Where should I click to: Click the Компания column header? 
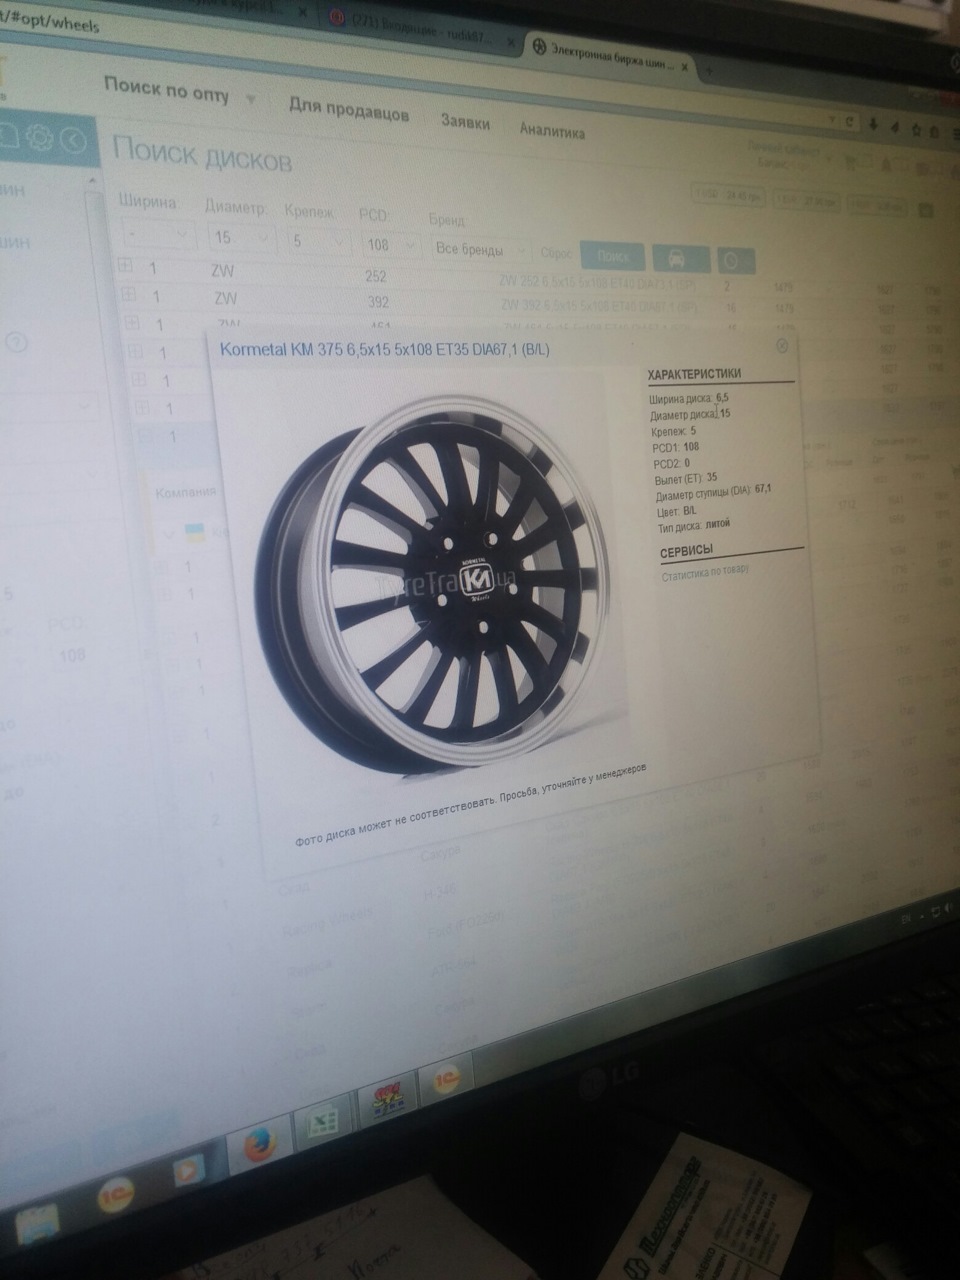click(x=185, y=492)
